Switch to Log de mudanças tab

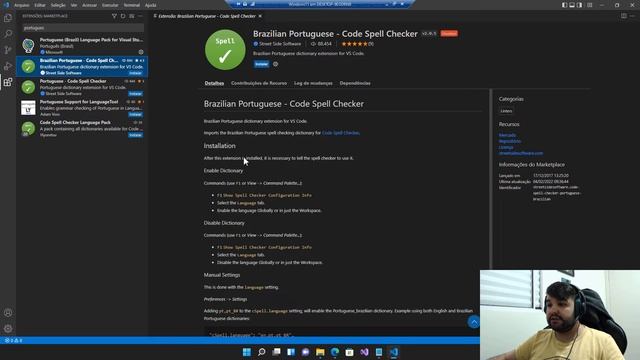[313, 83]
